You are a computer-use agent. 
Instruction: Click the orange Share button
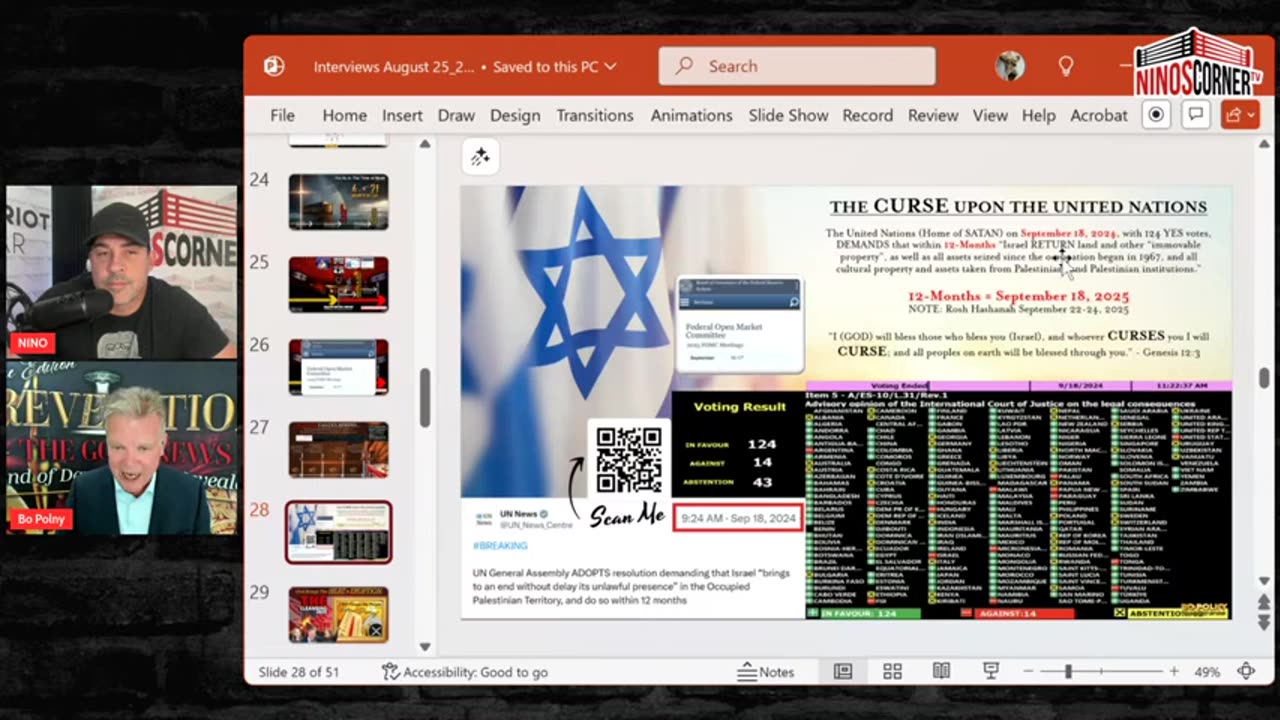(x=1239, y=115)
